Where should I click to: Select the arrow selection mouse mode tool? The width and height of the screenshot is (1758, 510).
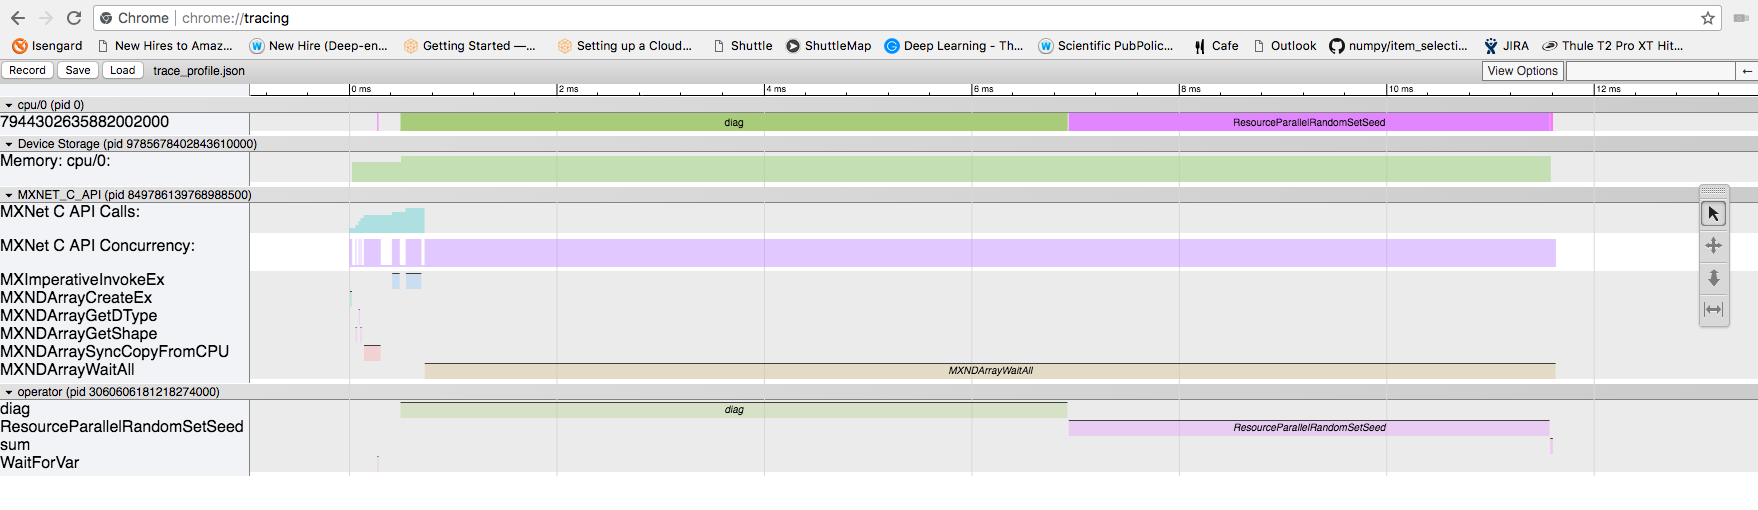[x=1713, y=214]
